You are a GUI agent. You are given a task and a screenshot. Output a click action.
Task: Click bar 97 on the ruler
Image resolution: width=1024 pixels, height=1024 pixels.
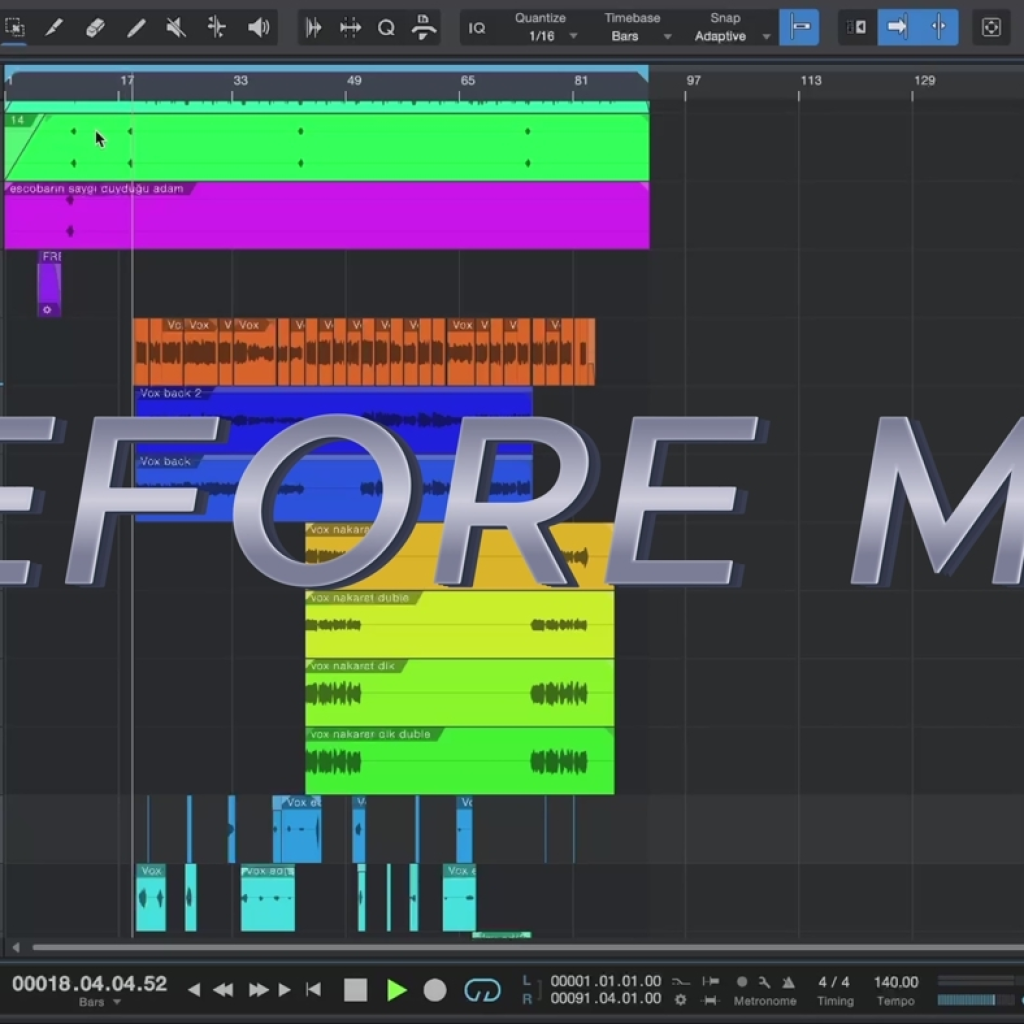pos(694,80)
